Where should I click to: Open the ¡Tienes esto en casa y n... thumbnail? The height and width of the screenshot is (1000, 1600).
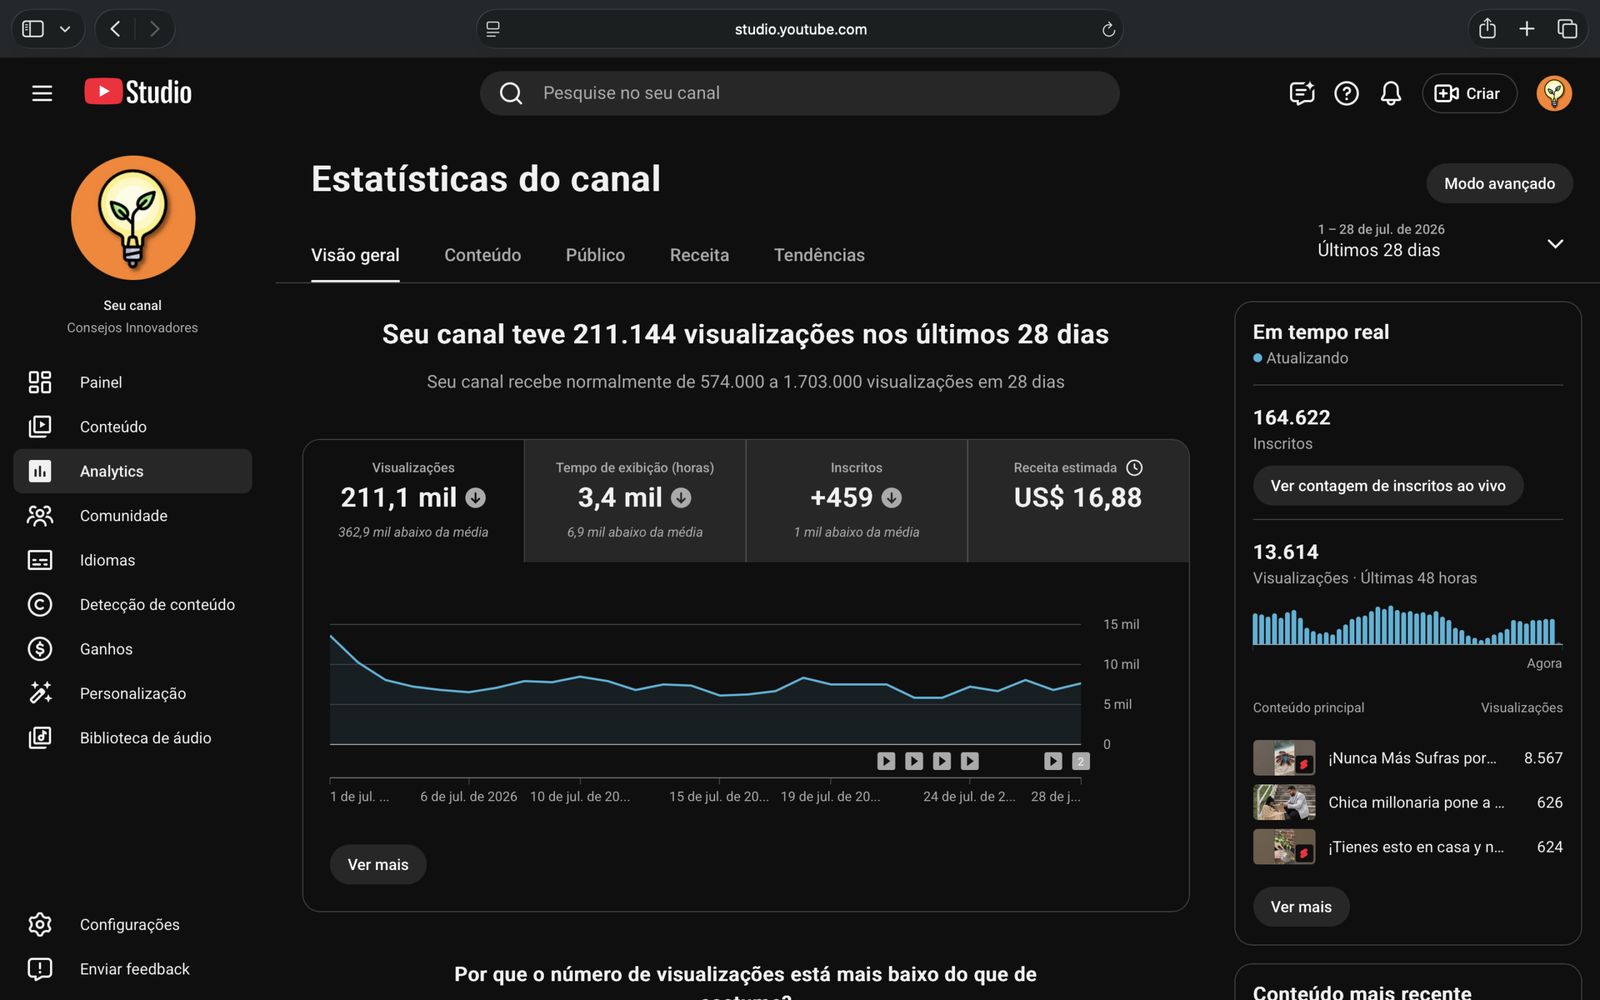coord(1284,847)
